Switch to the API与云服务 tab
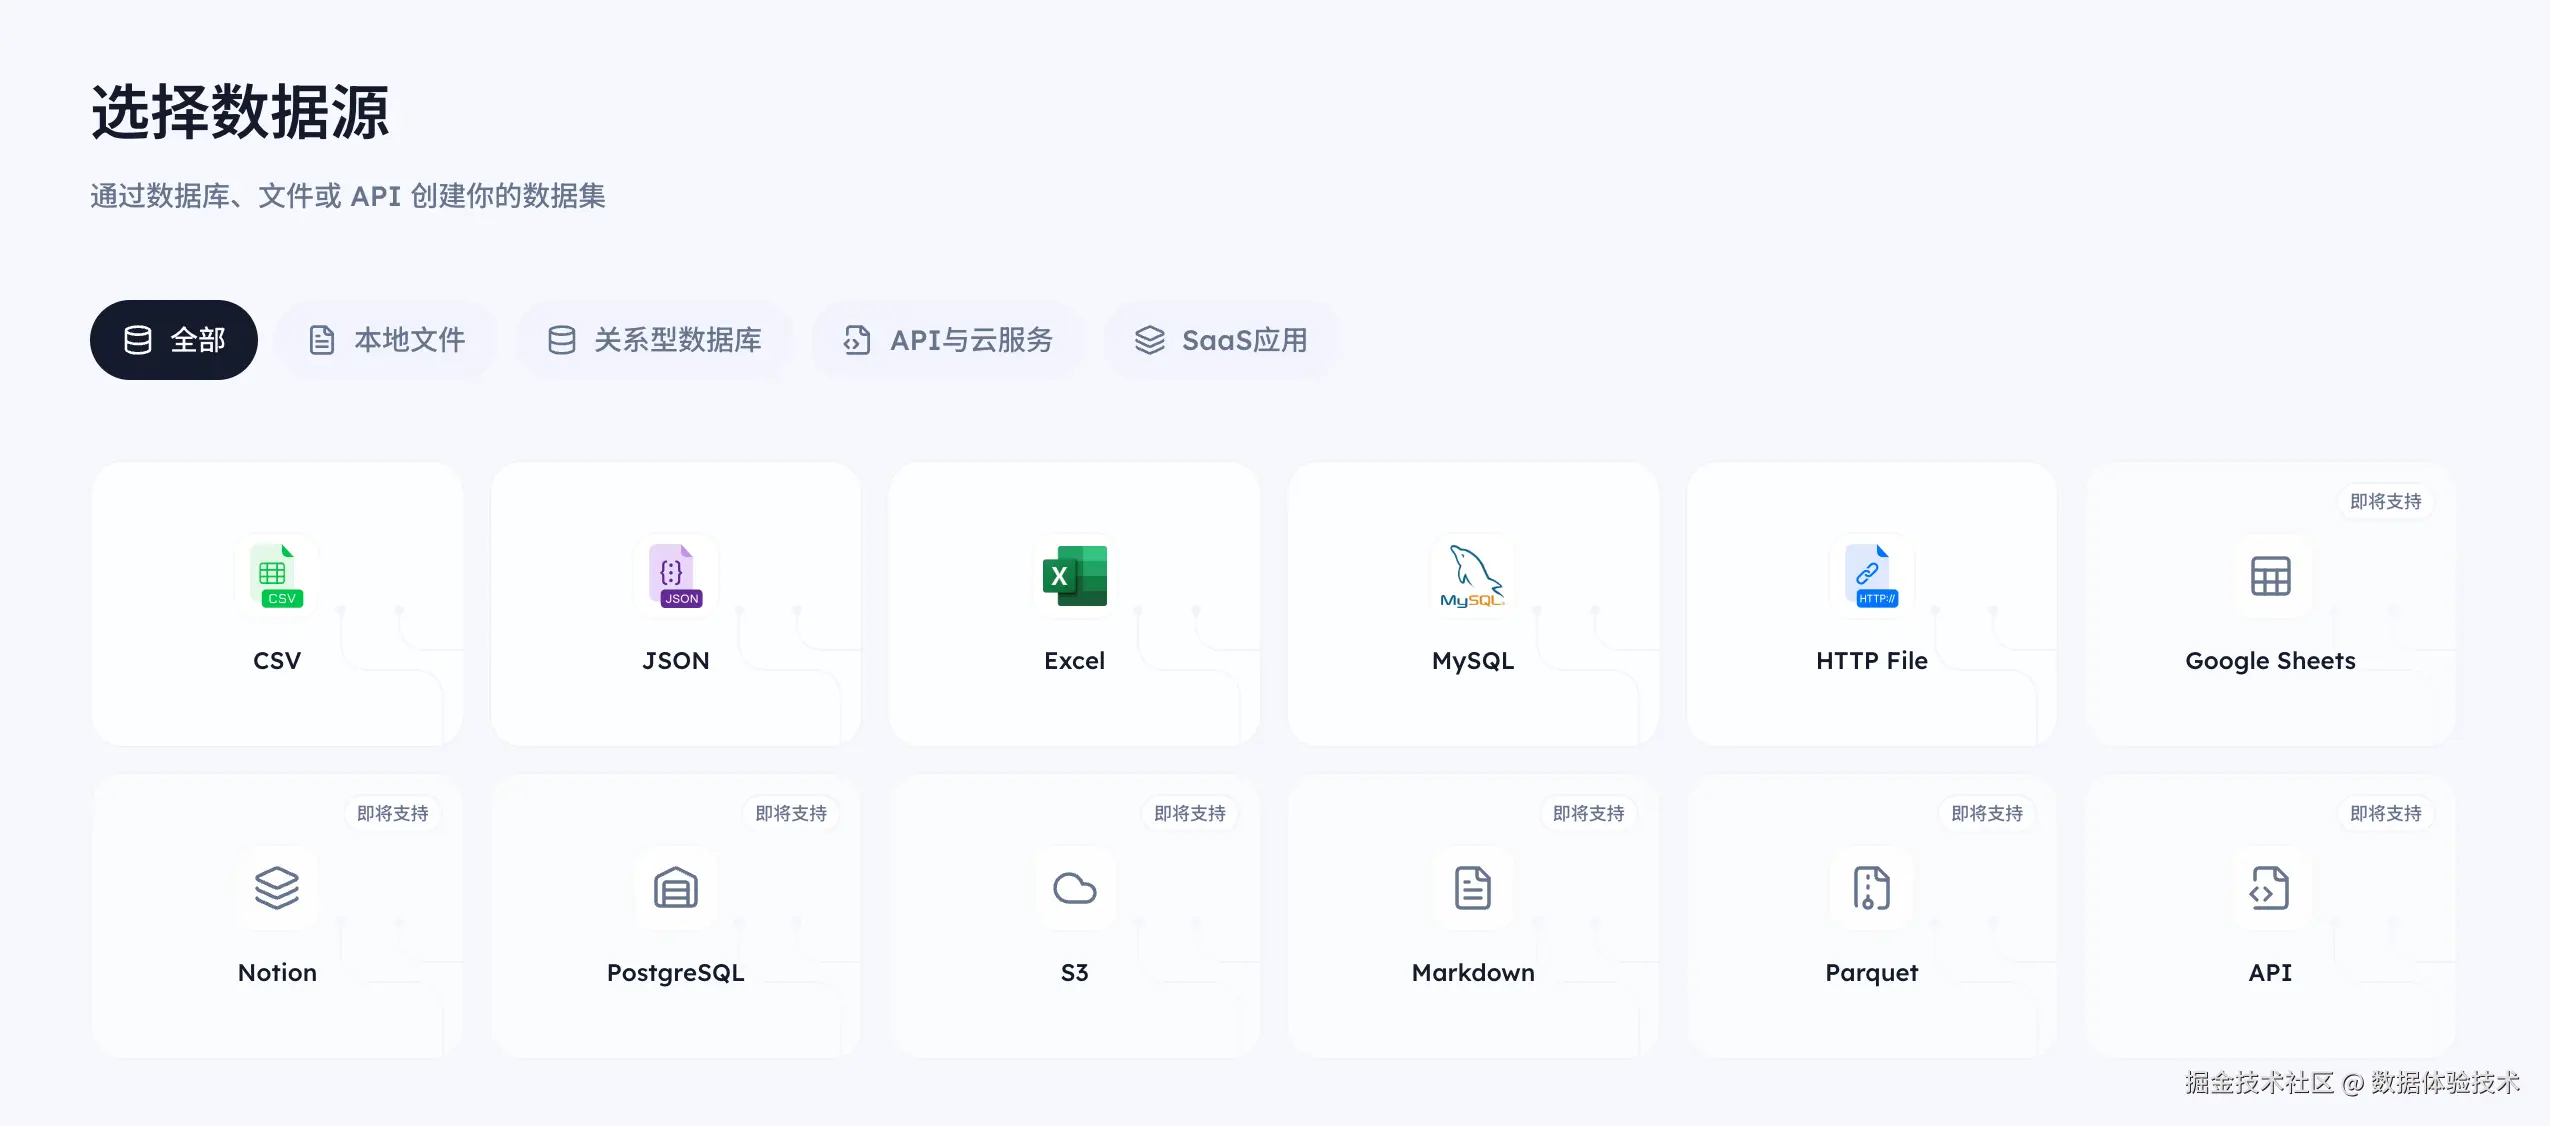 948,340
